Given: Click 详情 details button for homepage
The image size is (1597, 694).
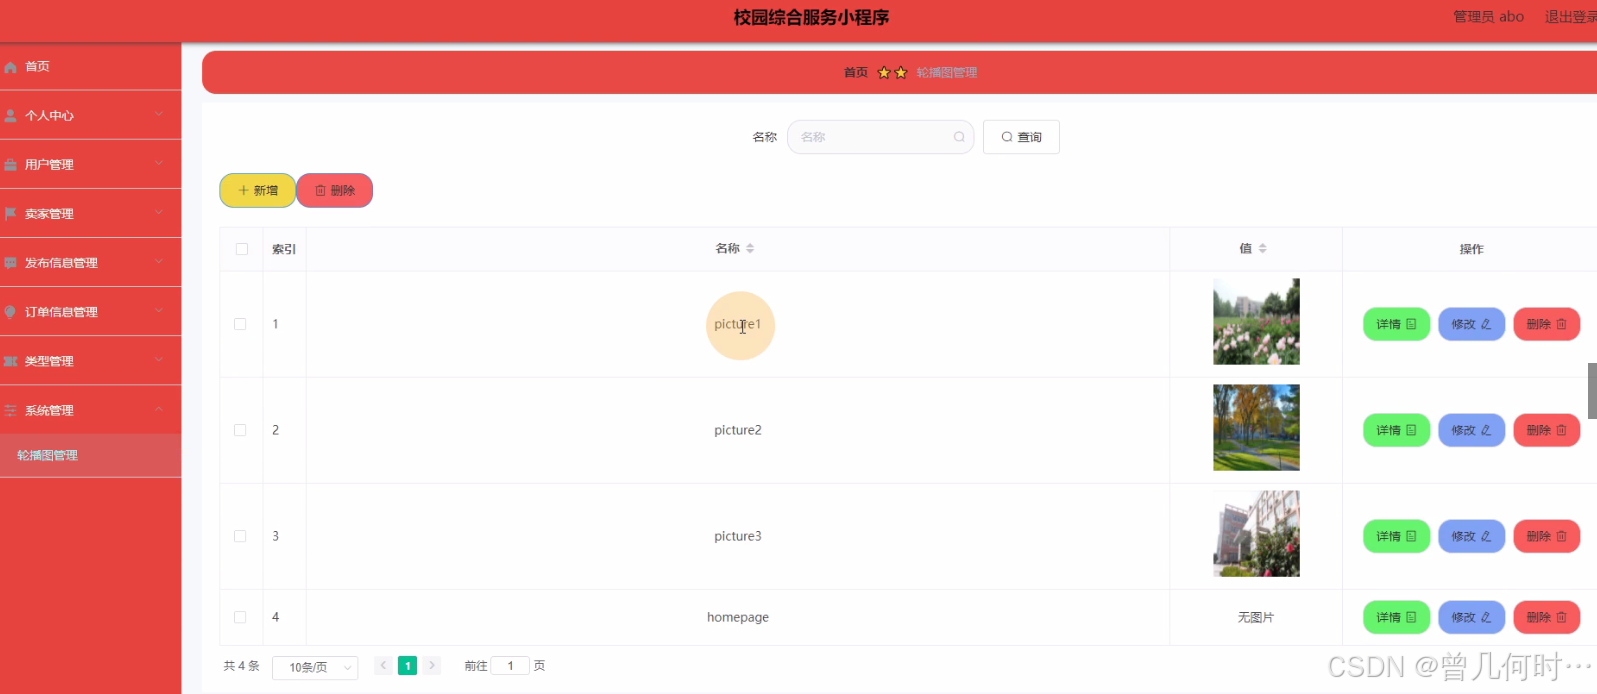Looking at the screenshot, I should (1396, 617).
